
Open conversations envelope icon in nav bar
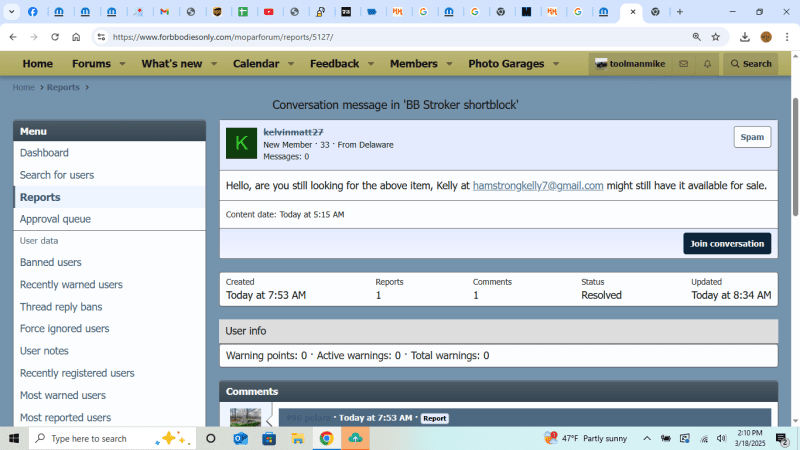pos(684,64)
